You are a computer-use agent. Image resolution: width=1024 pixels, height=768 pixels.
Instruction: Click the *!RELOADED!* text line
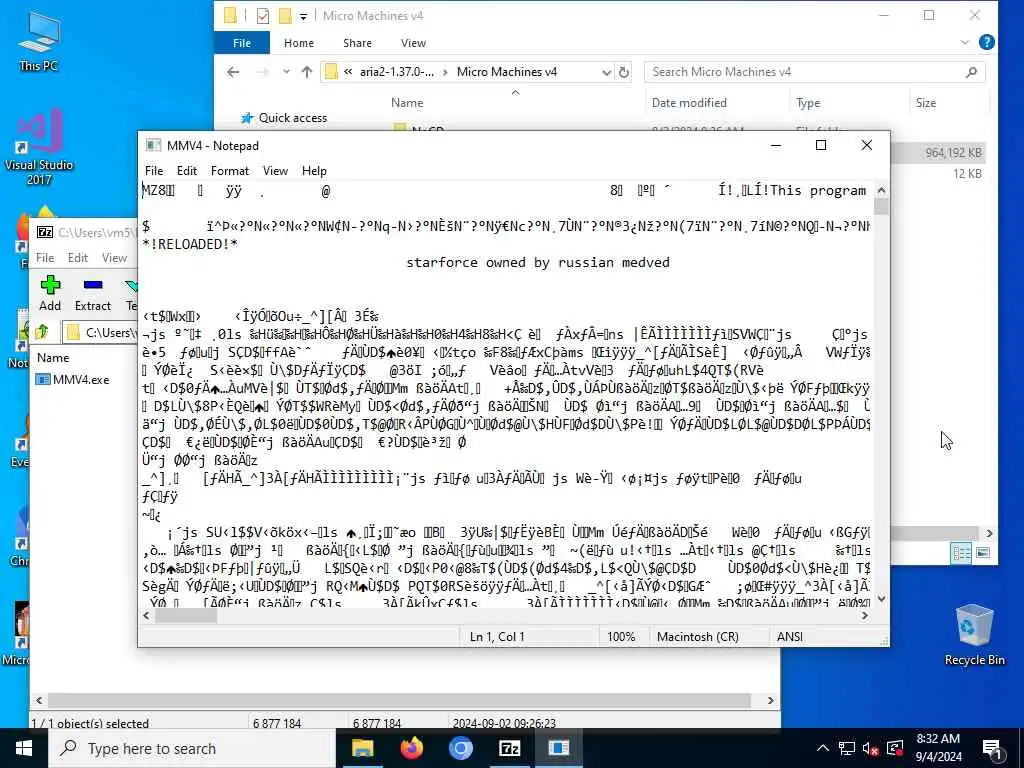(190, 244)
